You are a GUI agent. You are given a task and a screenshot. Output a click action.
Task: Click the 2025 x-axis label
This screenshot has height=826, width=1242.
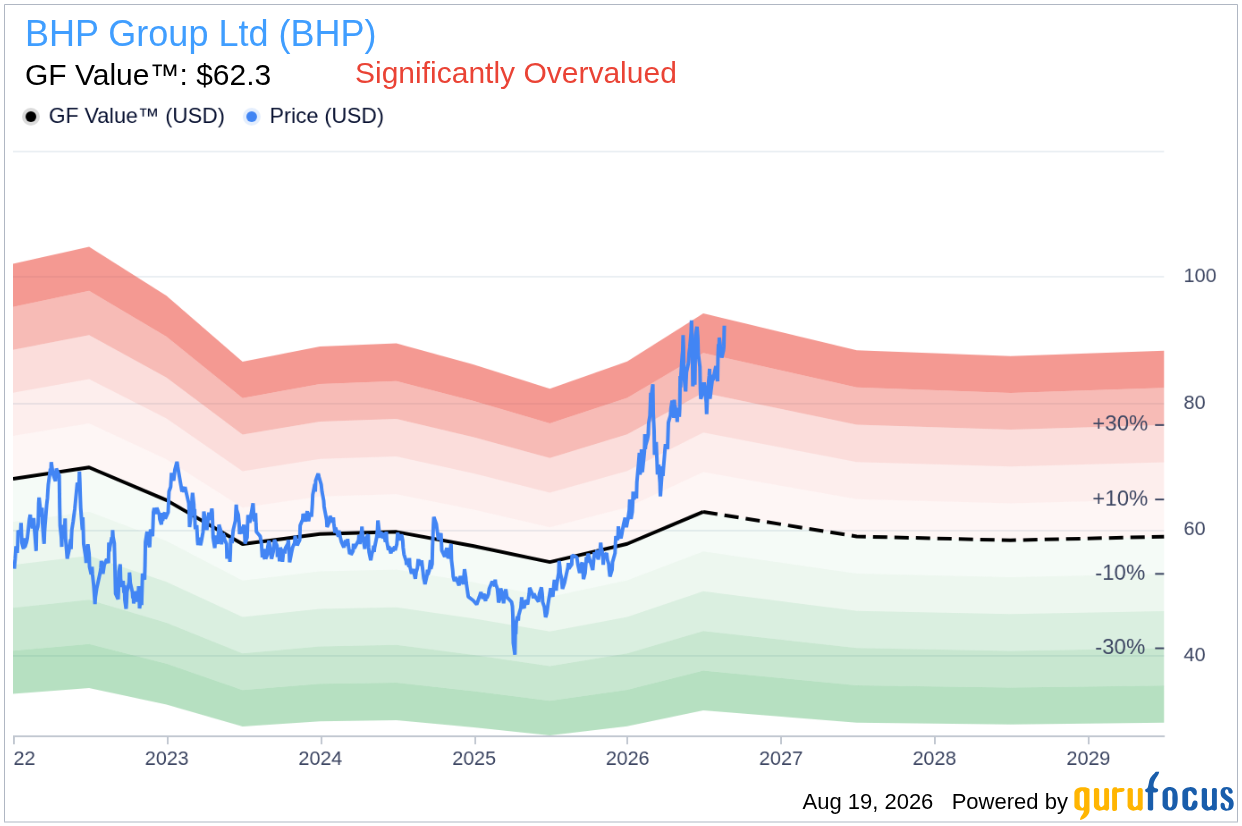click(474, 758)
